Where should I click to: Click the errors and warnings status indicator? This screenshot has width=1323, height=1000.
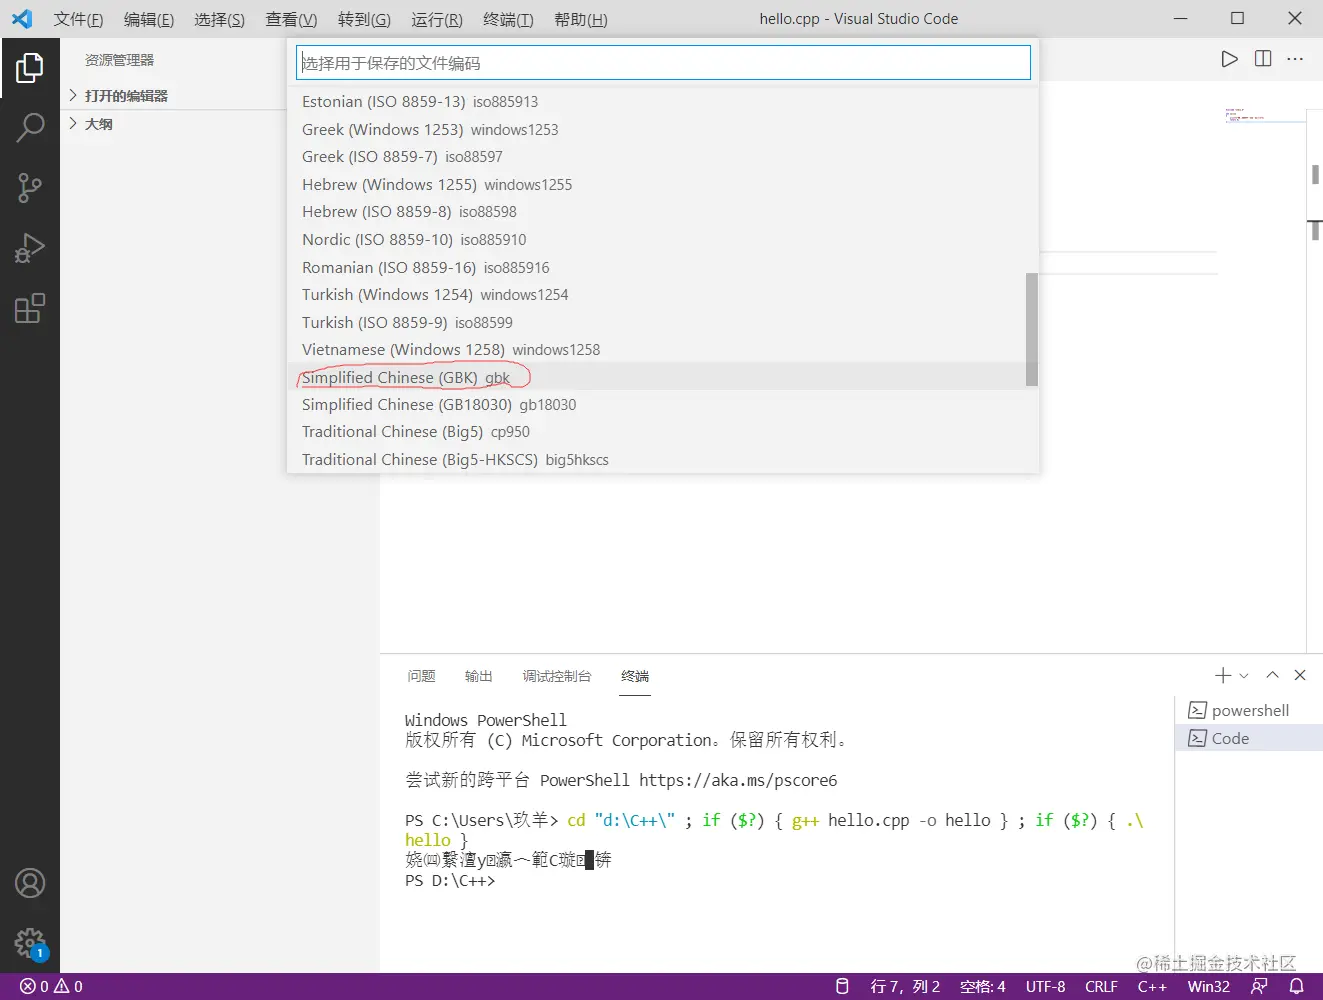click(52, 987)
